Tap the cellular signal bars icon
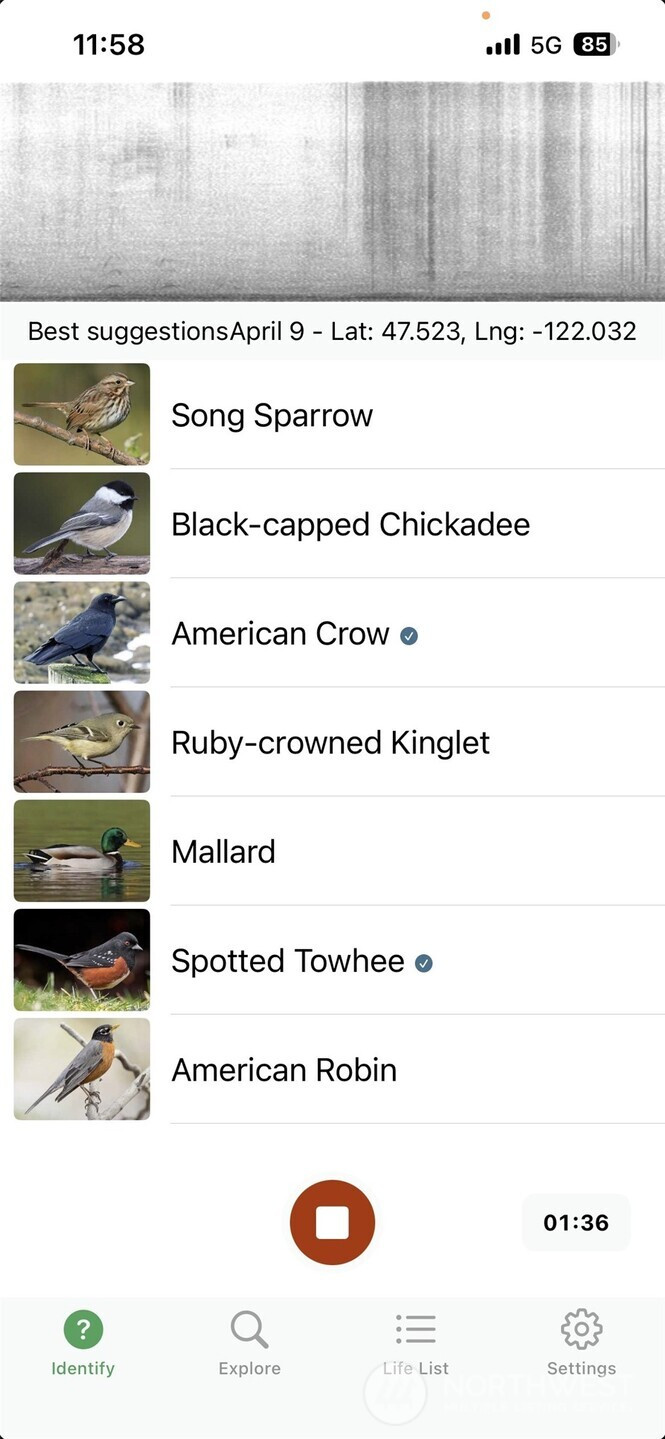The image size is (665, 1439). pos(502,44)
